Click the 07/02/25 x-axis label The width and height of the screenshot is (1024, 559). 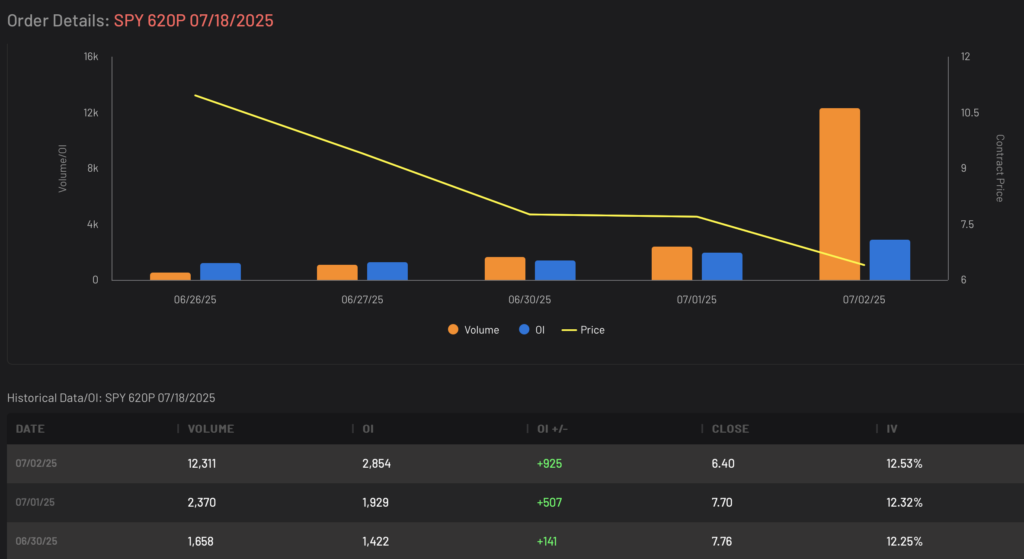[863, 300]
